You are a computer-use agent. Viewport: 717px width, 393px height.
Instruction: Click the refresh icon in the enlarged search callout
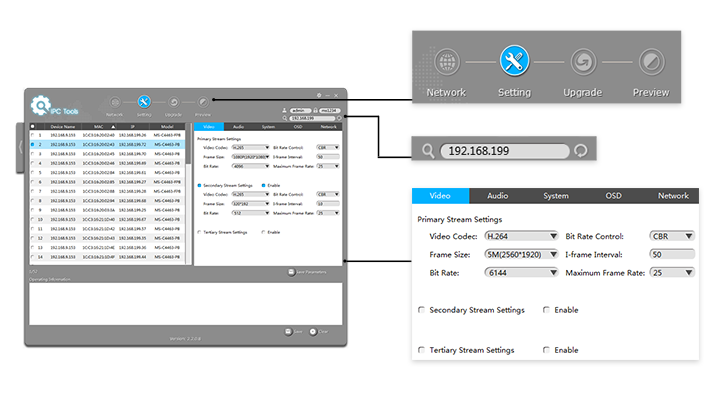[x=581, y=151]
